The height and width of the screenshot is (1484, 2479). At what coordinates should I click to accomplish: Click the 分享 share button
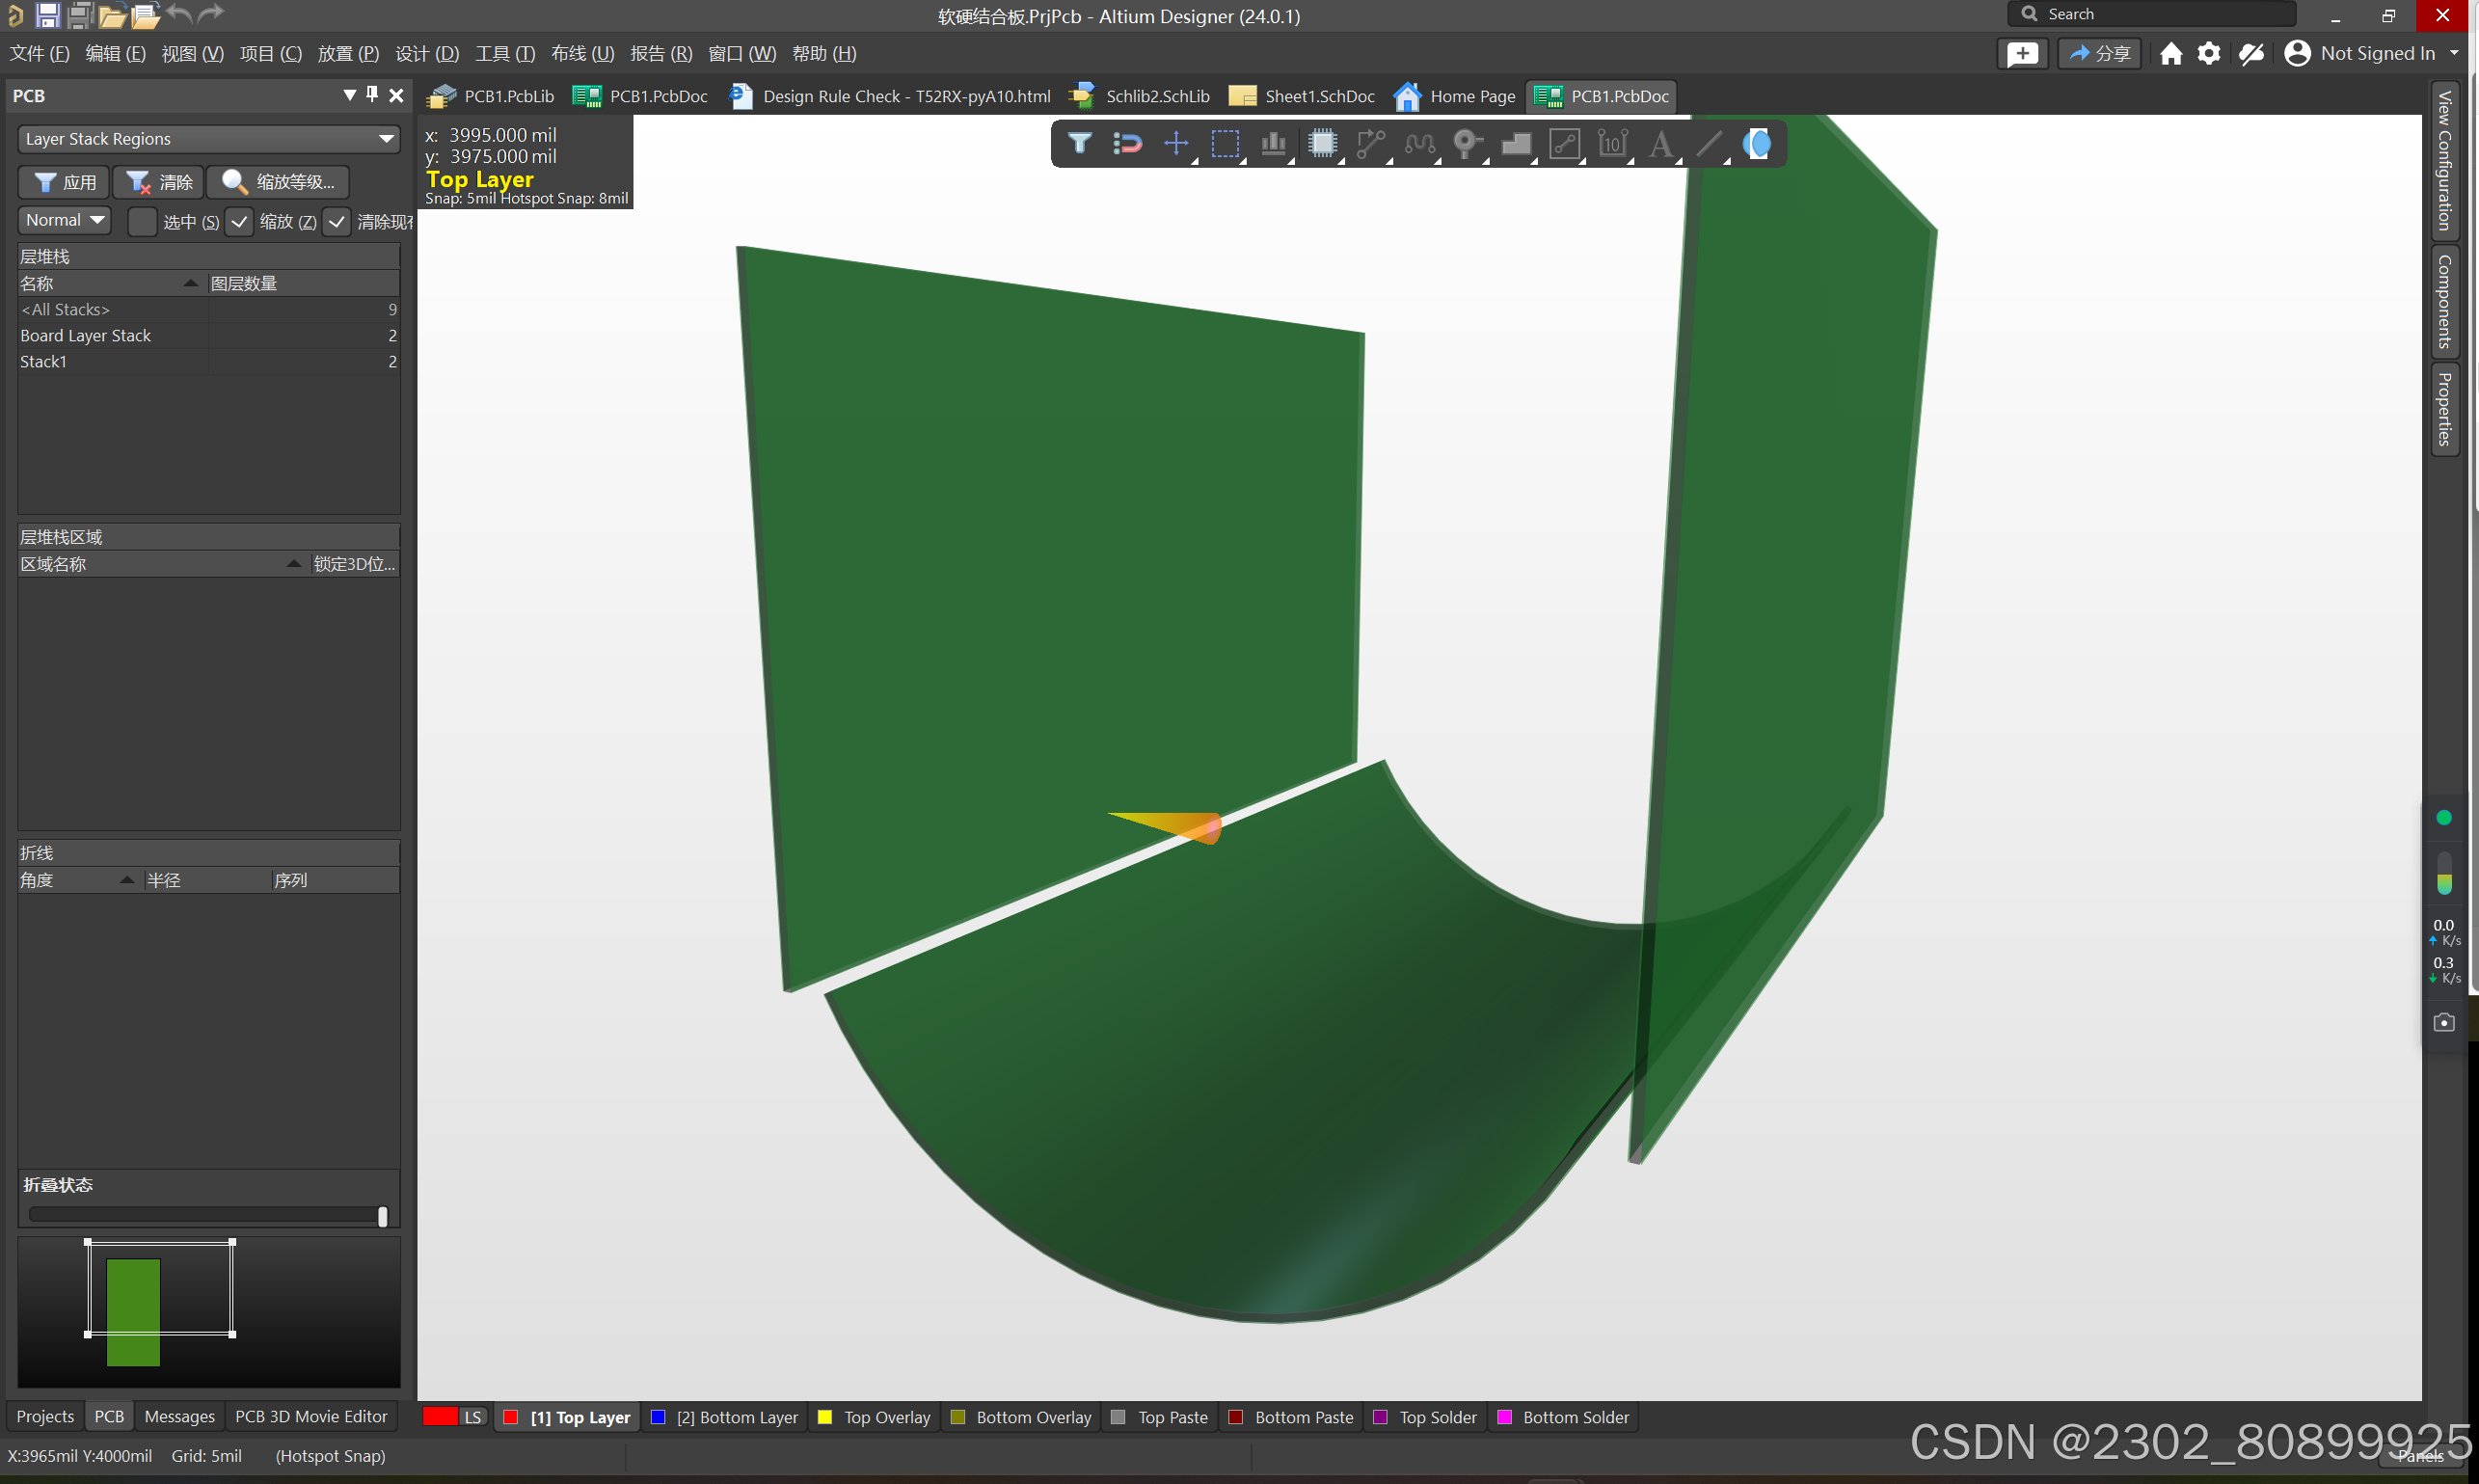point(2098,54)
